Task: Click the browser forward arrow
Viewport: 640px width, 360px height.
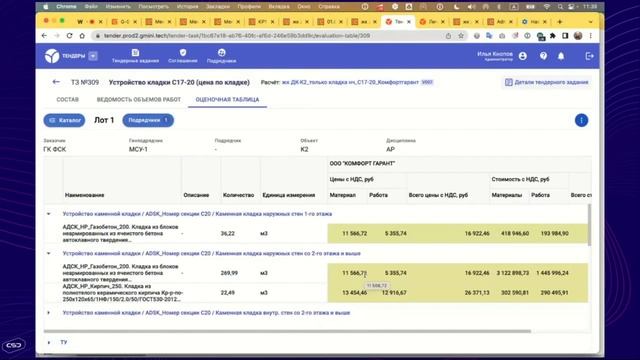Action: [57, 36]
